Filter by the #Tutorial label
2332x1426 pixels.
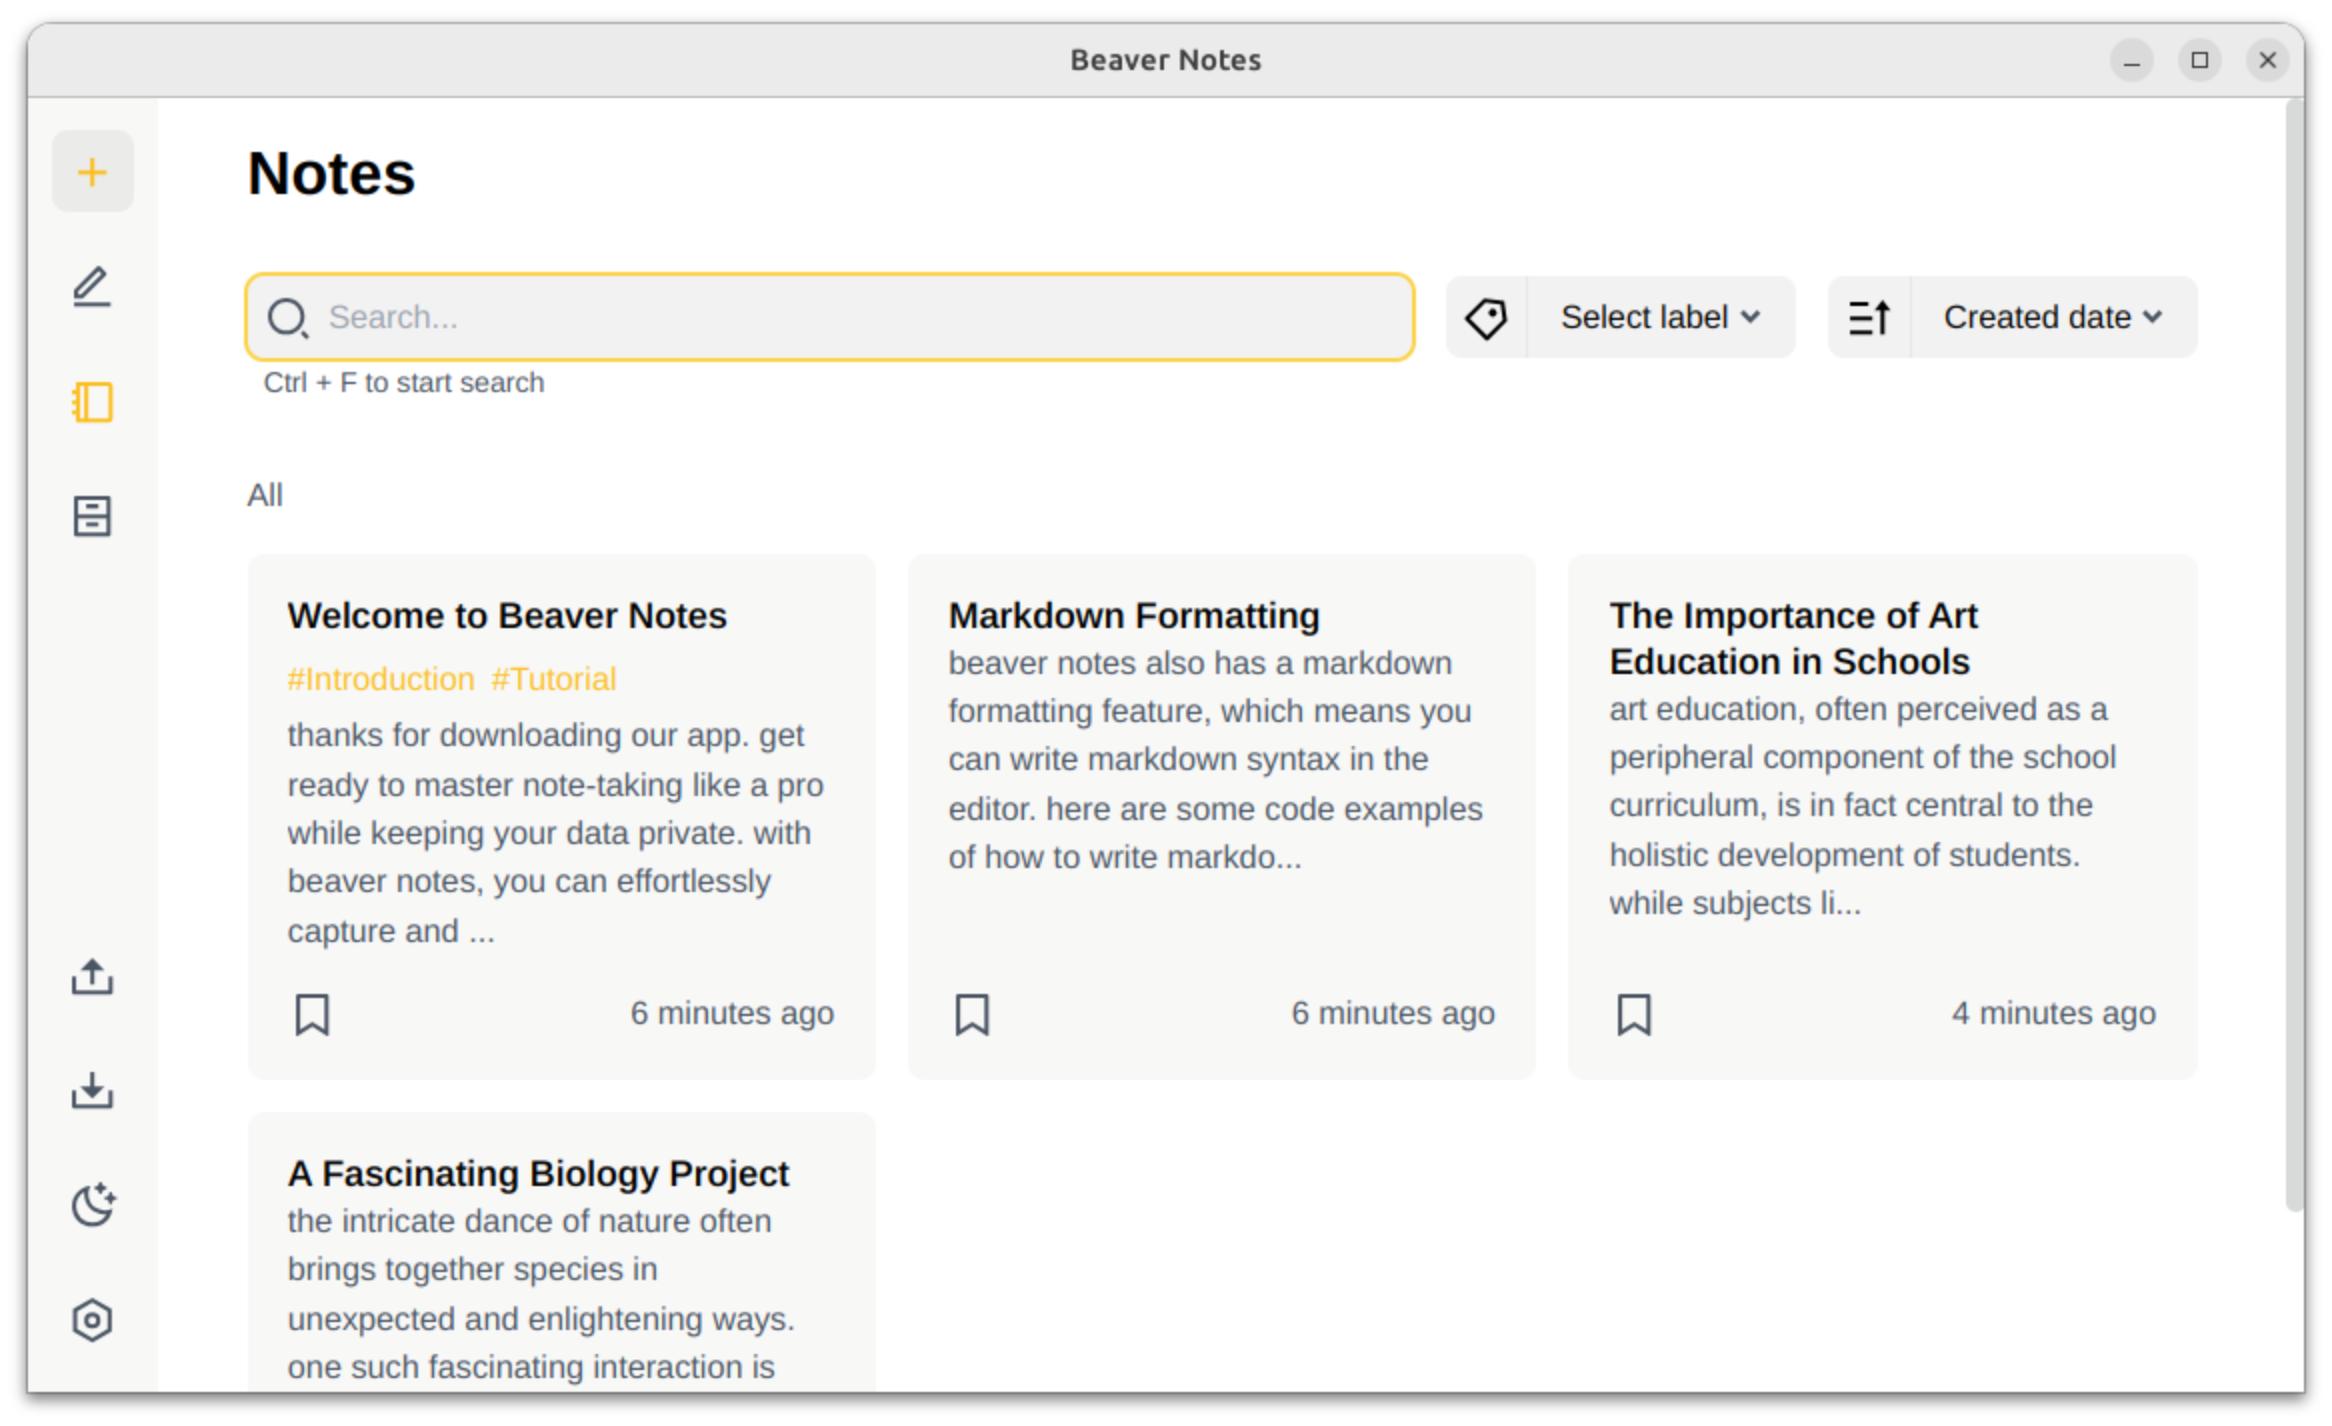click(553, 679)
